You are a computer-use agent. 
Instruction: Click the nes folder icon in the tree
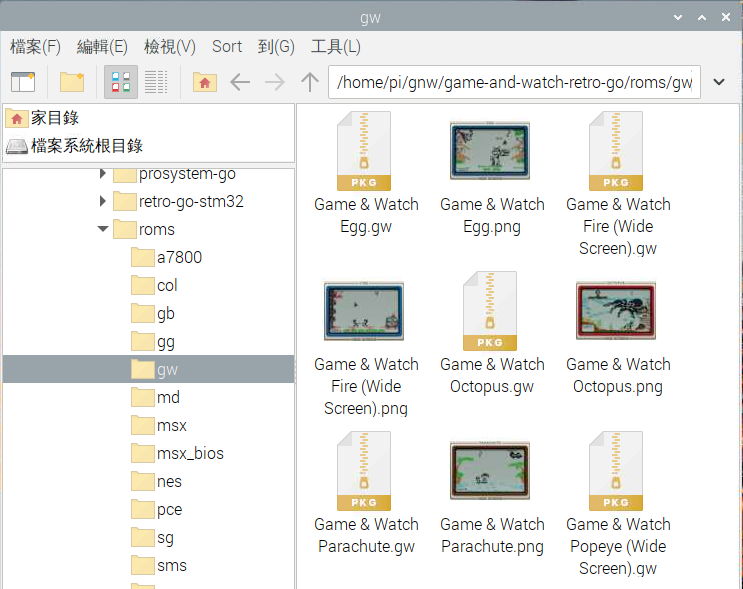[x=143, y=481]
